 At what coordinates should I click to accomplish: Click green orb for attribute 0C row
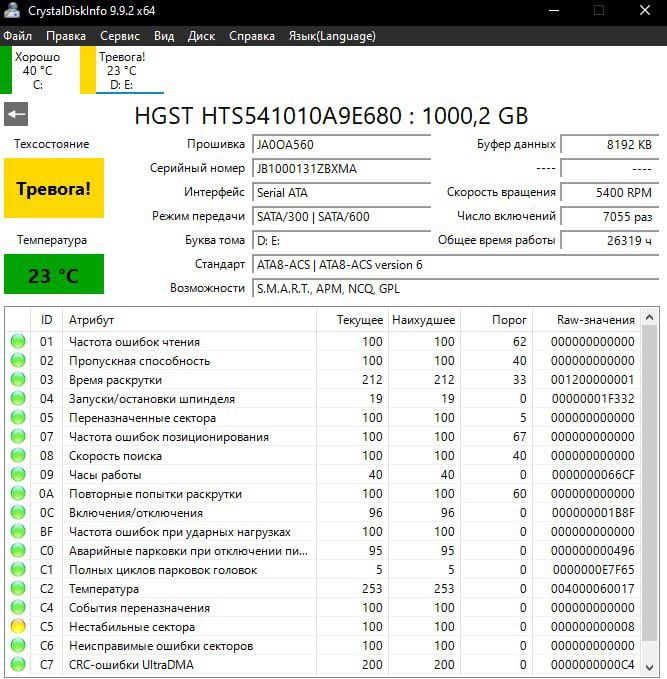click(18, 513)
